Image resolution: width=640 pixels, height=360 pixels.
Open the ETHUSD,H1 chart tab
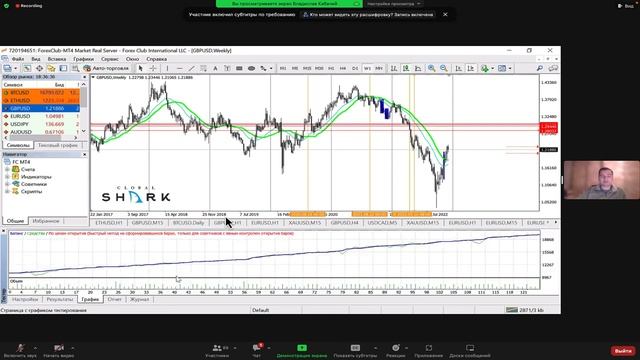point(109,223)
